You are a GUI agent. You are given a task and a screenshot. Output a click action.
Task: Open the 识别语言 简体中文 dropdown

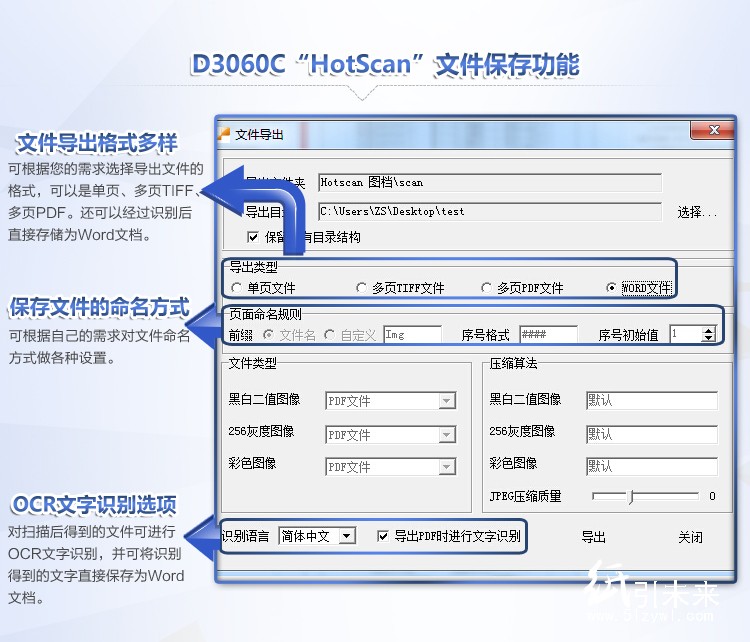(x=346, y=537)
